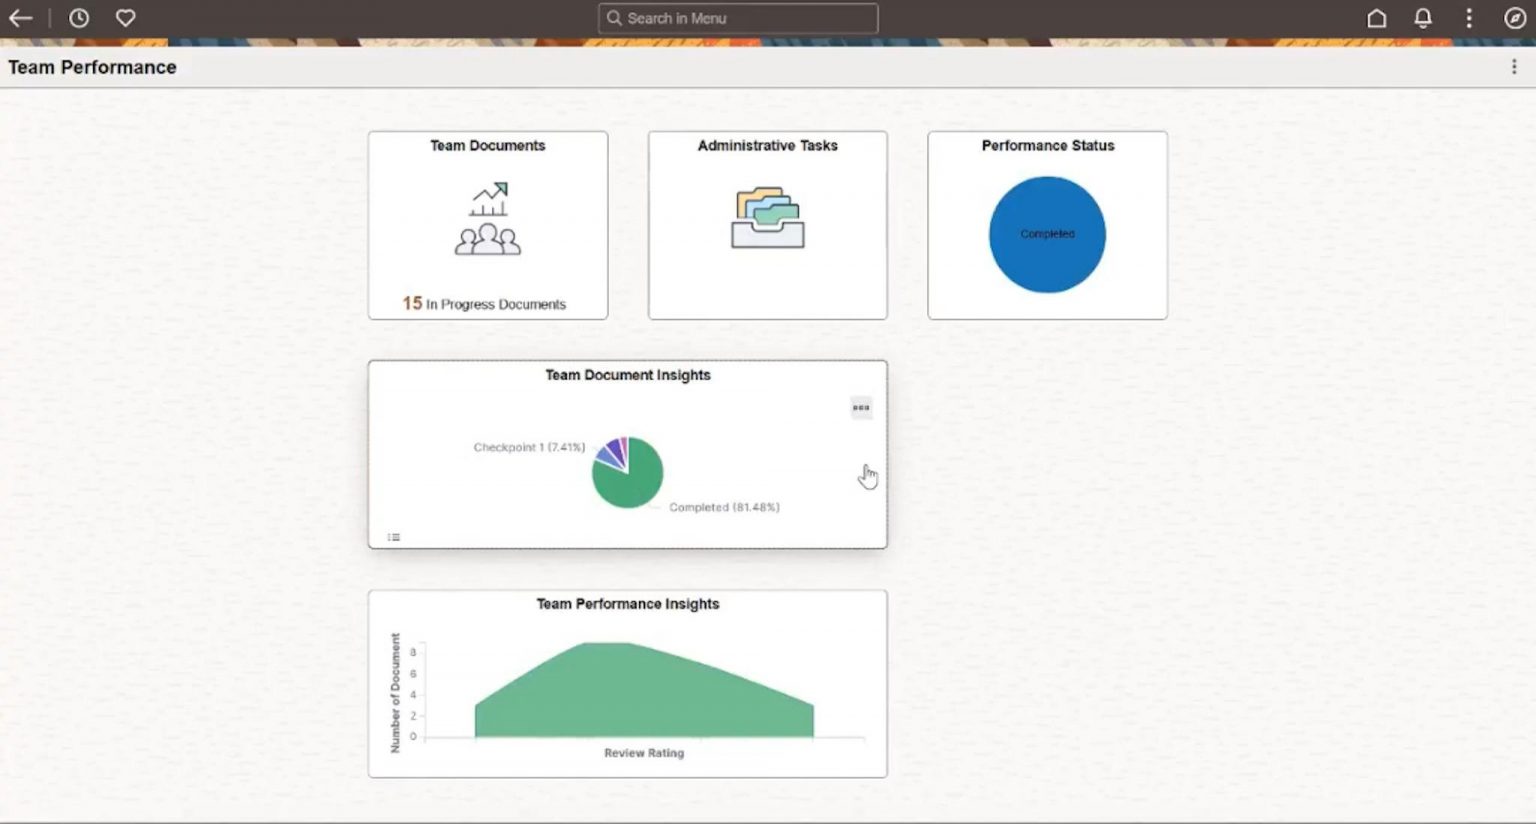Screen dimensions: 1536x824
Task: Open the favorites heart icon
Action: coord(123,17)
